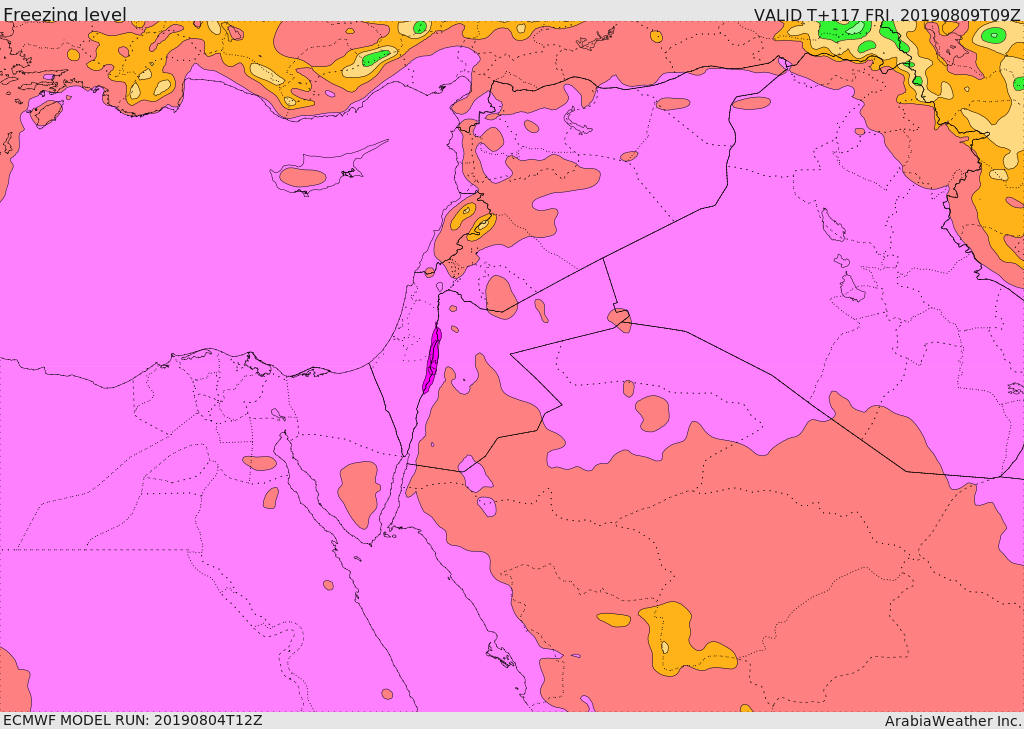This screenshot has width=1024, height=729.
Task: Click the 'VALID T+117 FRI. 20190809T09Z' label
Action: (887, 14)
